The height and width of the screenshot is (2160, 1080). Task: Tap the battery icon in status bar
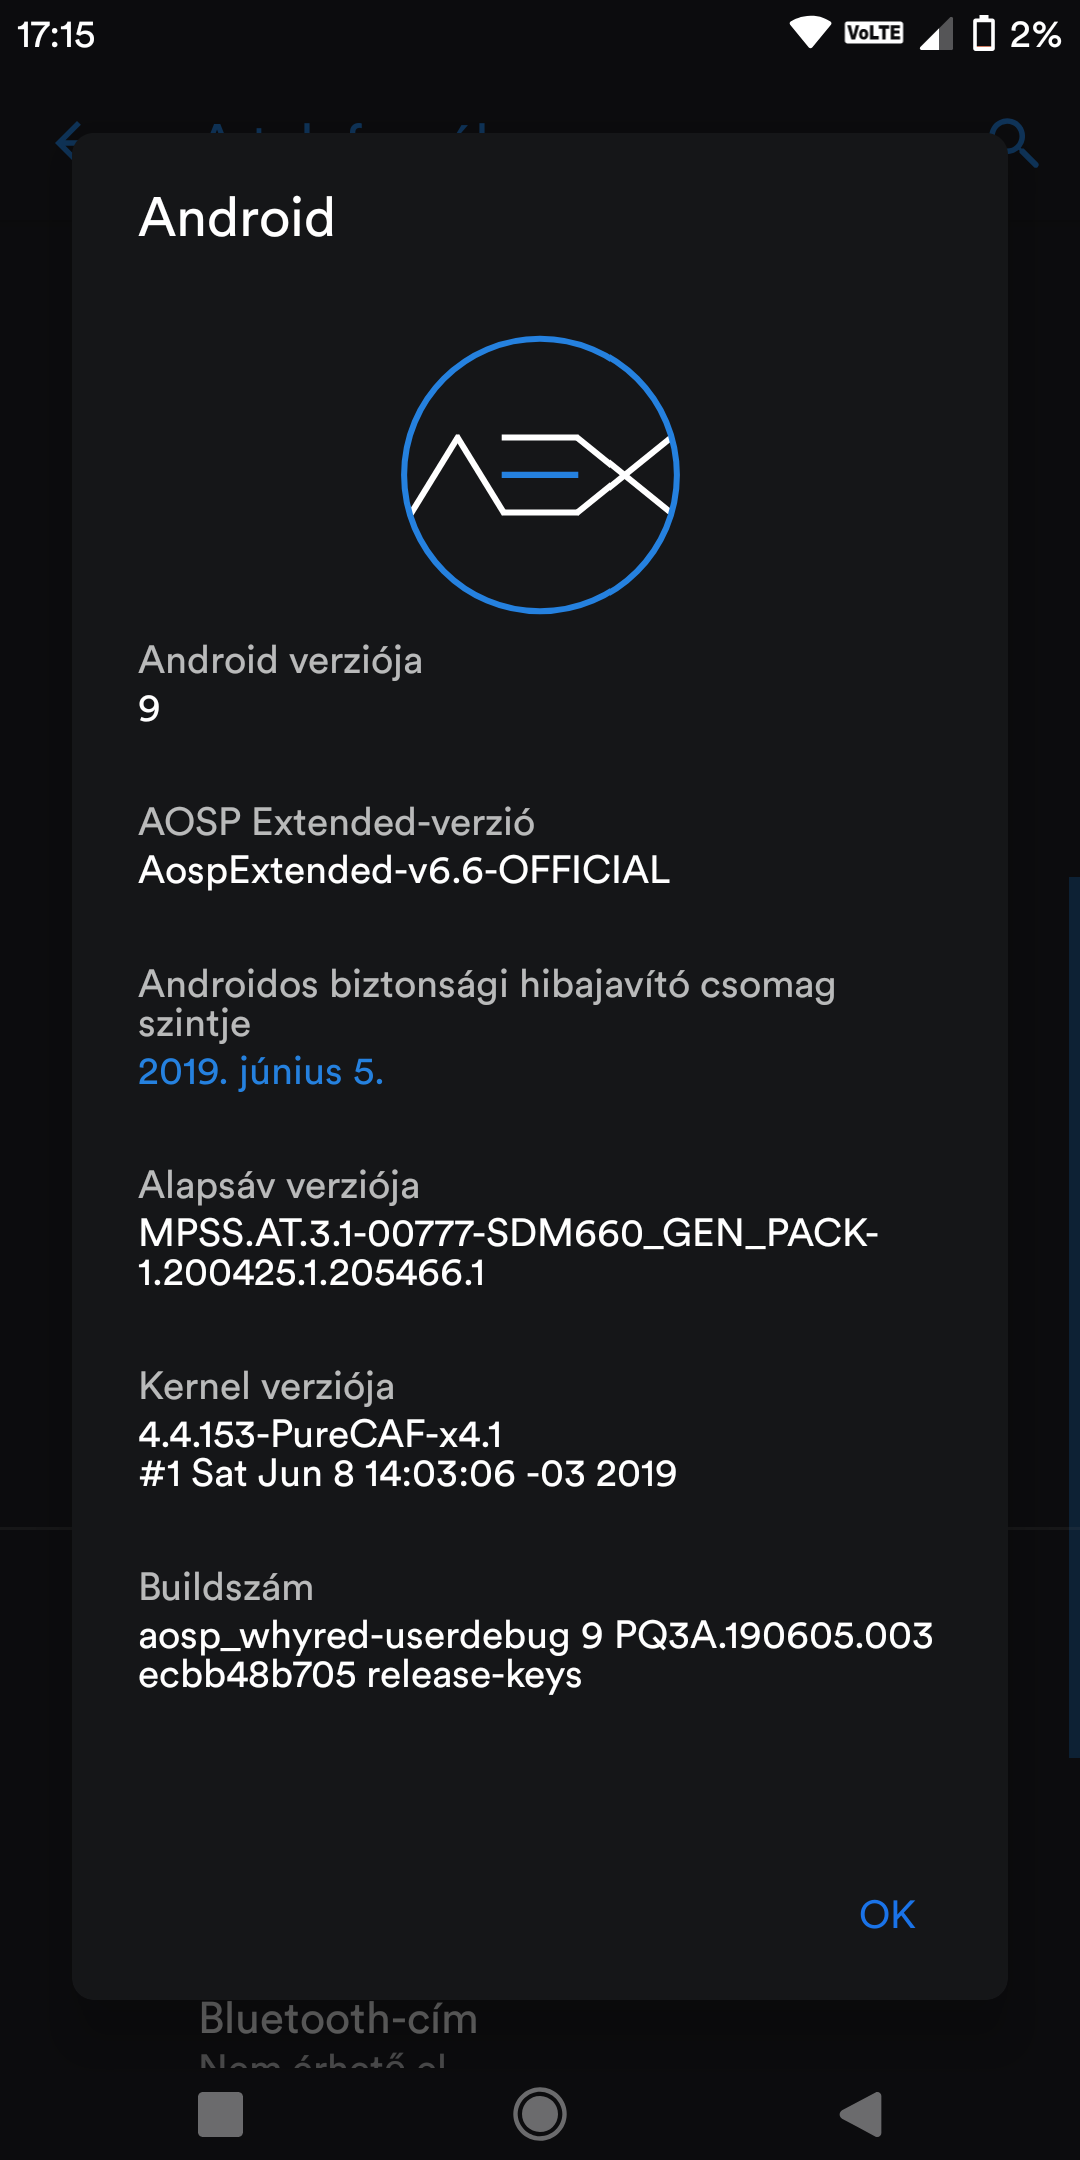point(984,34)
